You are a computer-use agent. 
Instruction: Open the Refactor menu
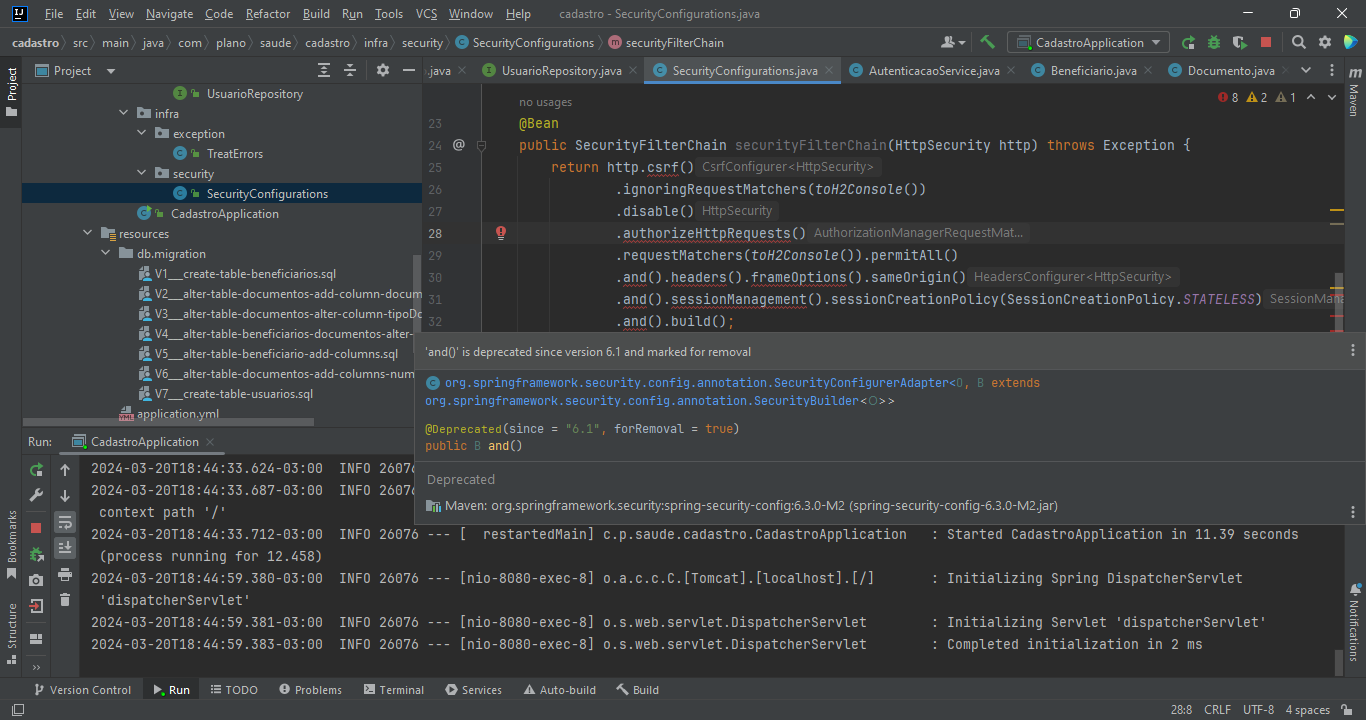tap(268, 14)
